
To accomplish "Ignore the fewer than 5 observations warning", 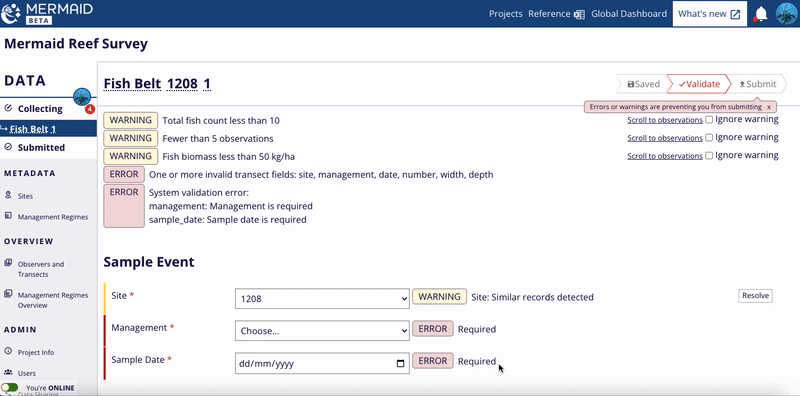I will coord(709,138).
